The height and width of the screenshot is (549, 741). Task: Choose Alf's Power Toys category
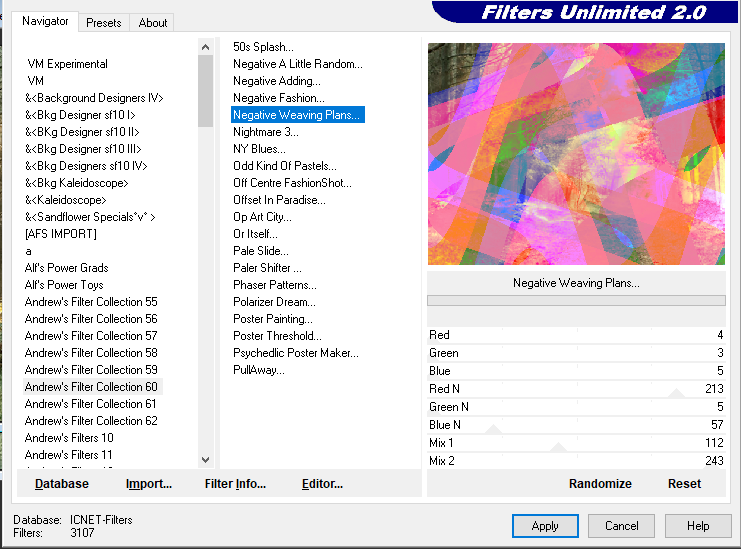coord(64,285)
